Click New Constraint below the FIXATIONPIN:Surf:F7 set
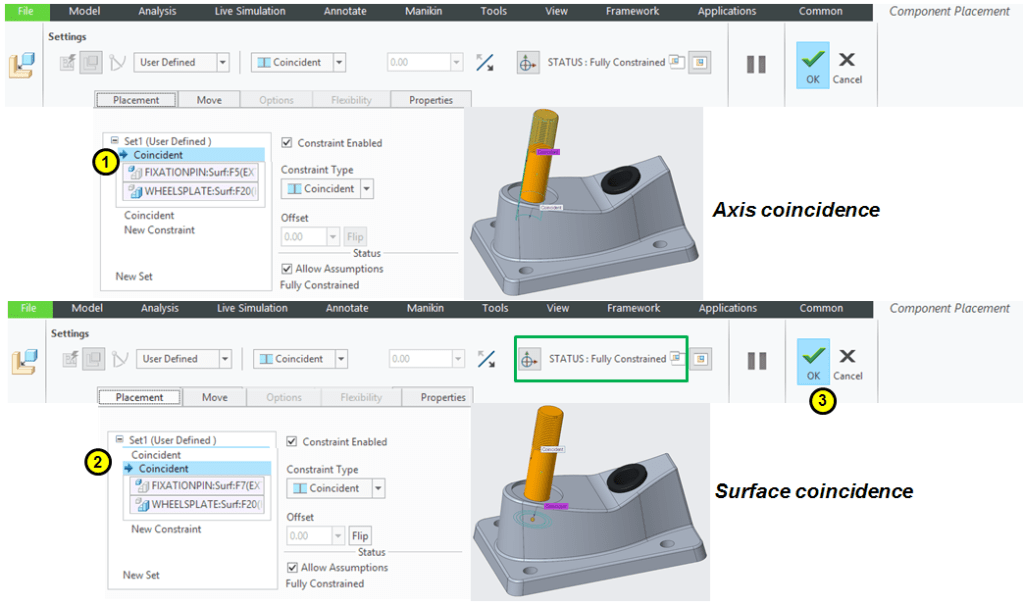1023x605 pixels. [x=166, y=529]
